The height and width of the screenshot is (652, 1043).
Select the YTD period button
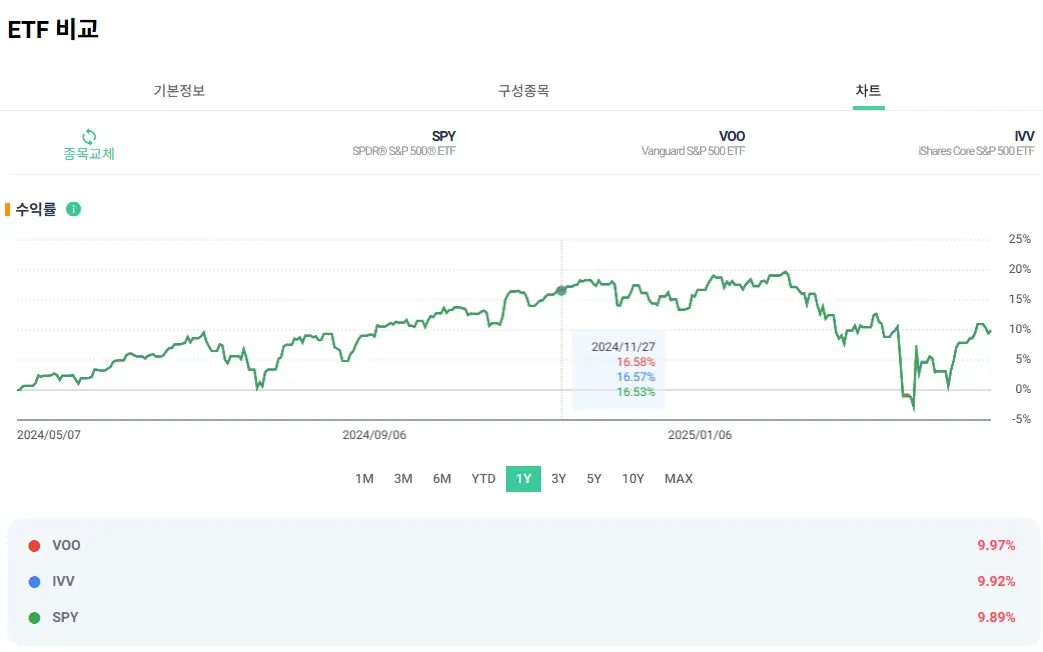pos(484,478)
